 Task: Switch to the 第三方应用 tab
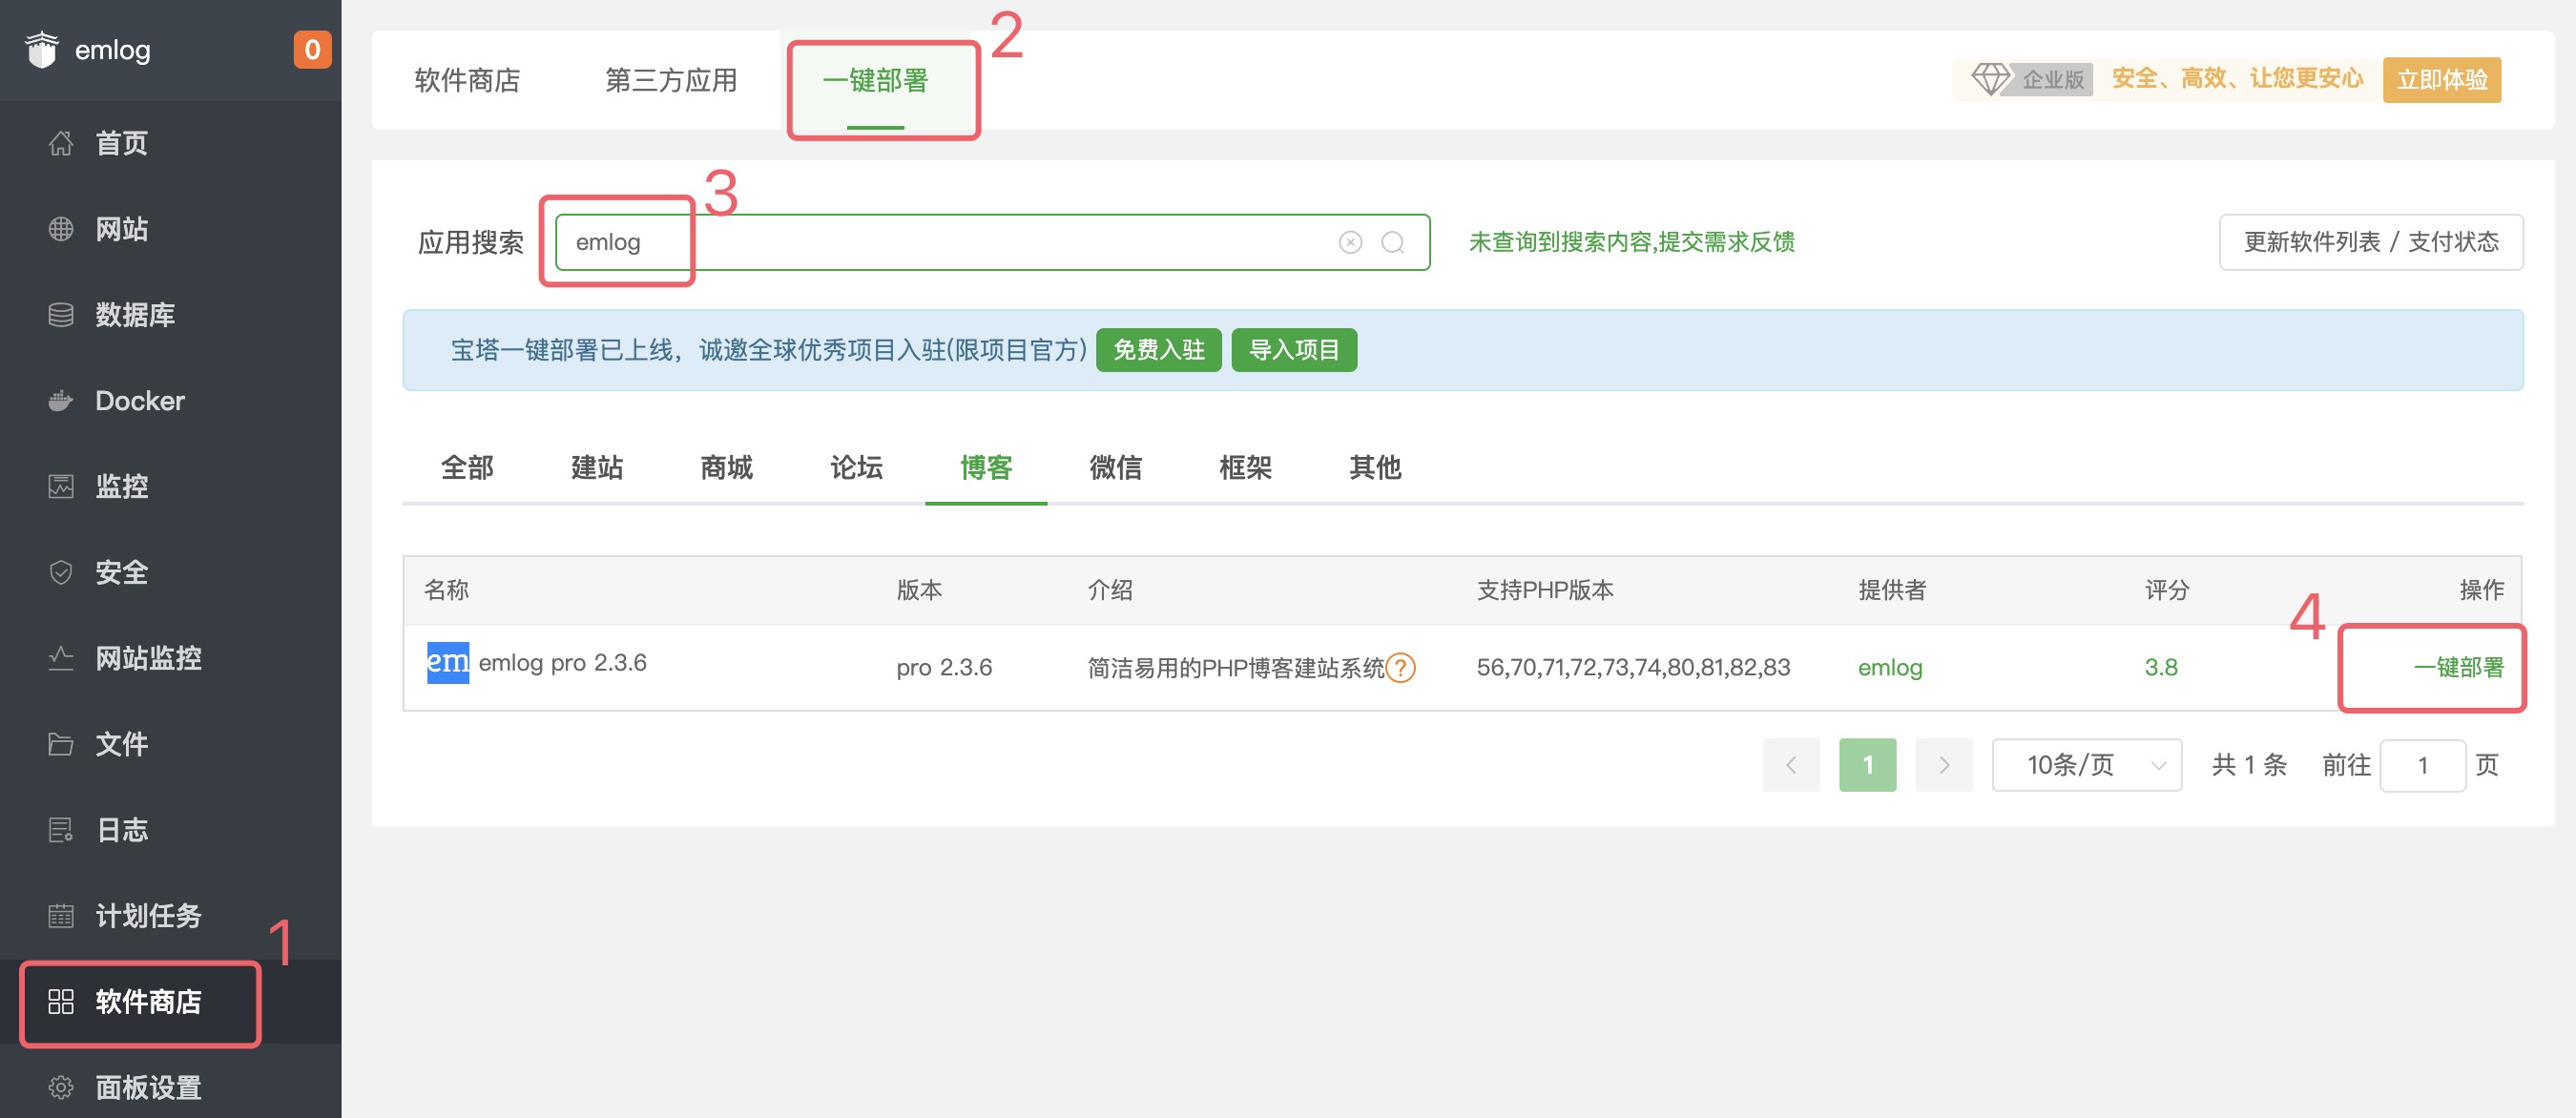[x=671, y=81]
